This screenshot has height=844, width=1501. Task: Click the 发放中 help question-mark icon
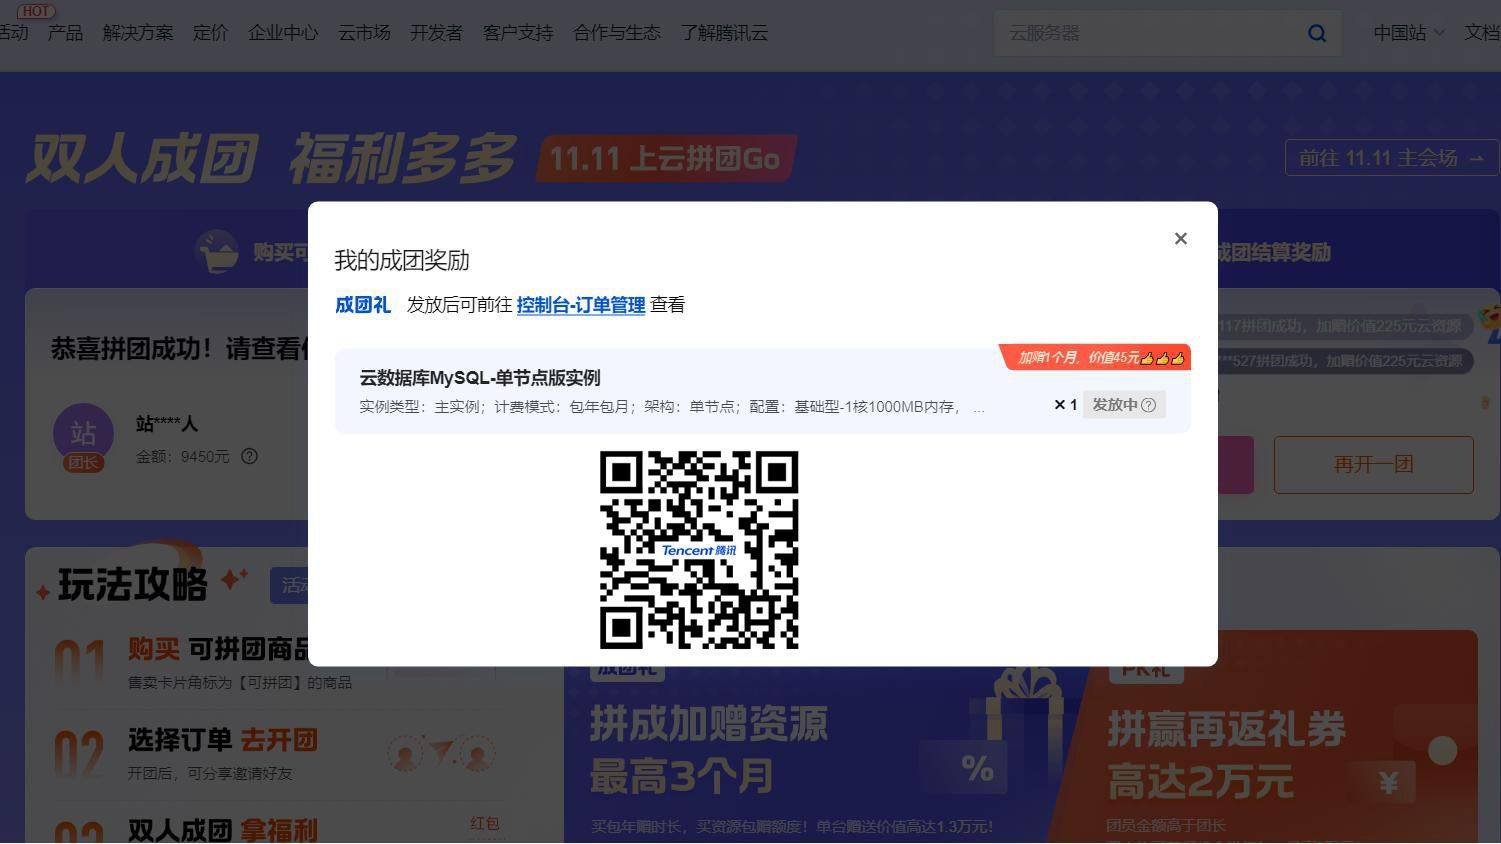[x=1148, y=405]
